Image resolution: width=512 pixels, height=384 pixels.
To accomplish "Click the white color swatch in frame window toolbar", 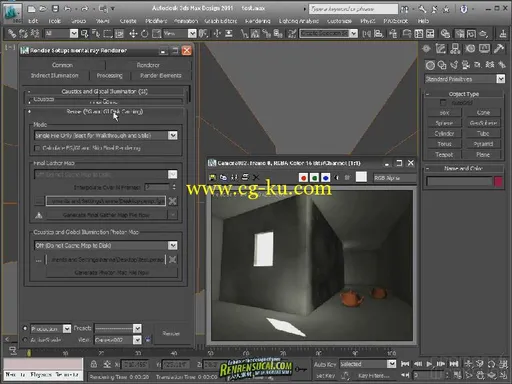I will click(361, 177).
